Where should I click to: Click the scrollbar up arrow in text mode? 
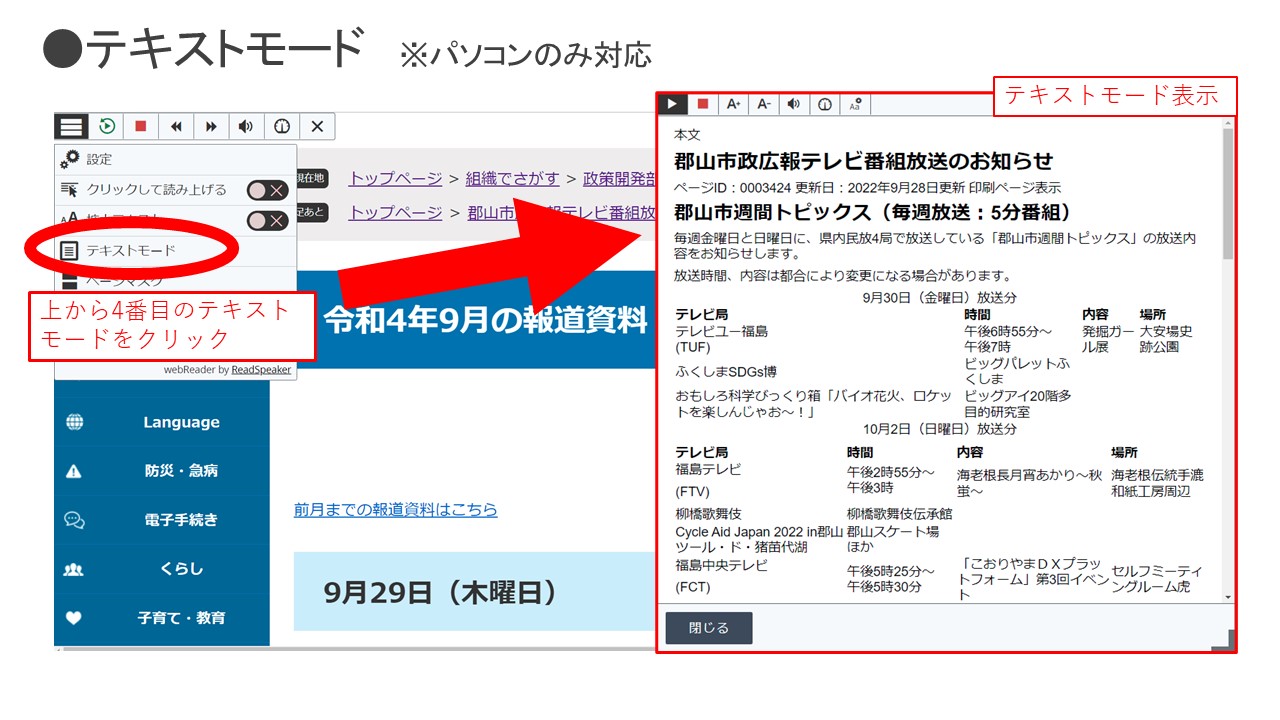[x=1228, y=124]
